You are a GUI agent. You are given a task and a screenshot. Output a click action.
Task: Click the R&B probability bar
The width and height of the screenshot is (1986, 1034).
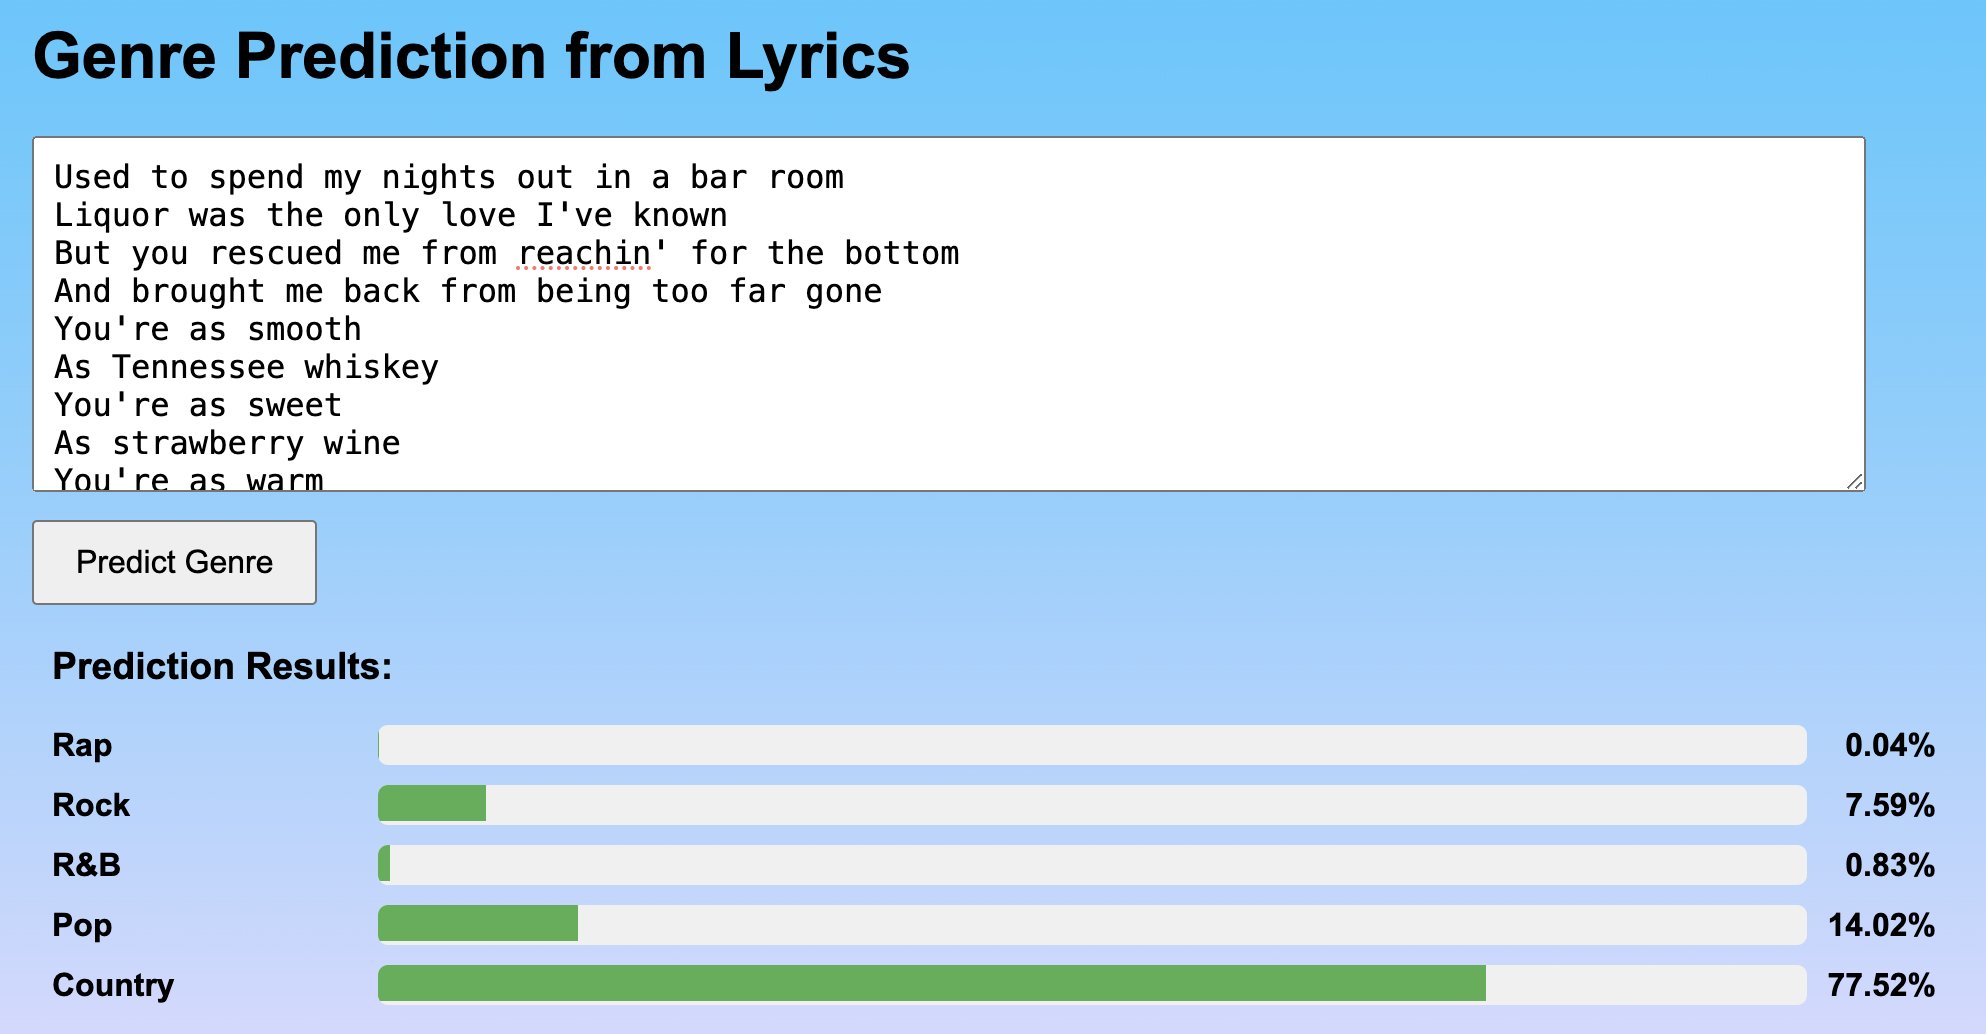coord(1092,864)
